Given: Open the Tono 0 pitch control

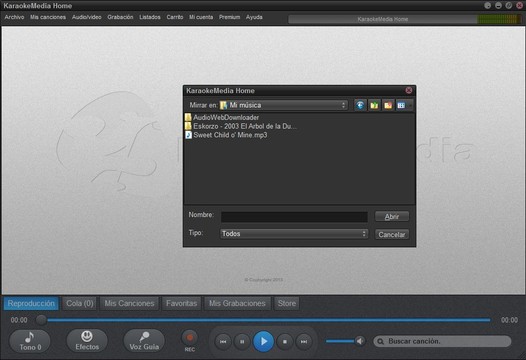Looking at the screenshot, I should tap(30, 341).
